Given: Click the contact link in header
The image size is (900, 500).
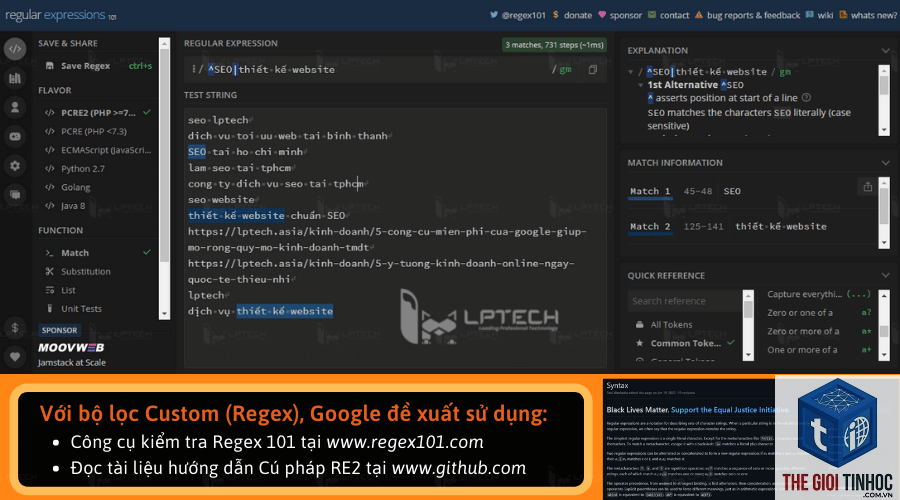Looking at the screenshot, I should (x=674, y=15).
